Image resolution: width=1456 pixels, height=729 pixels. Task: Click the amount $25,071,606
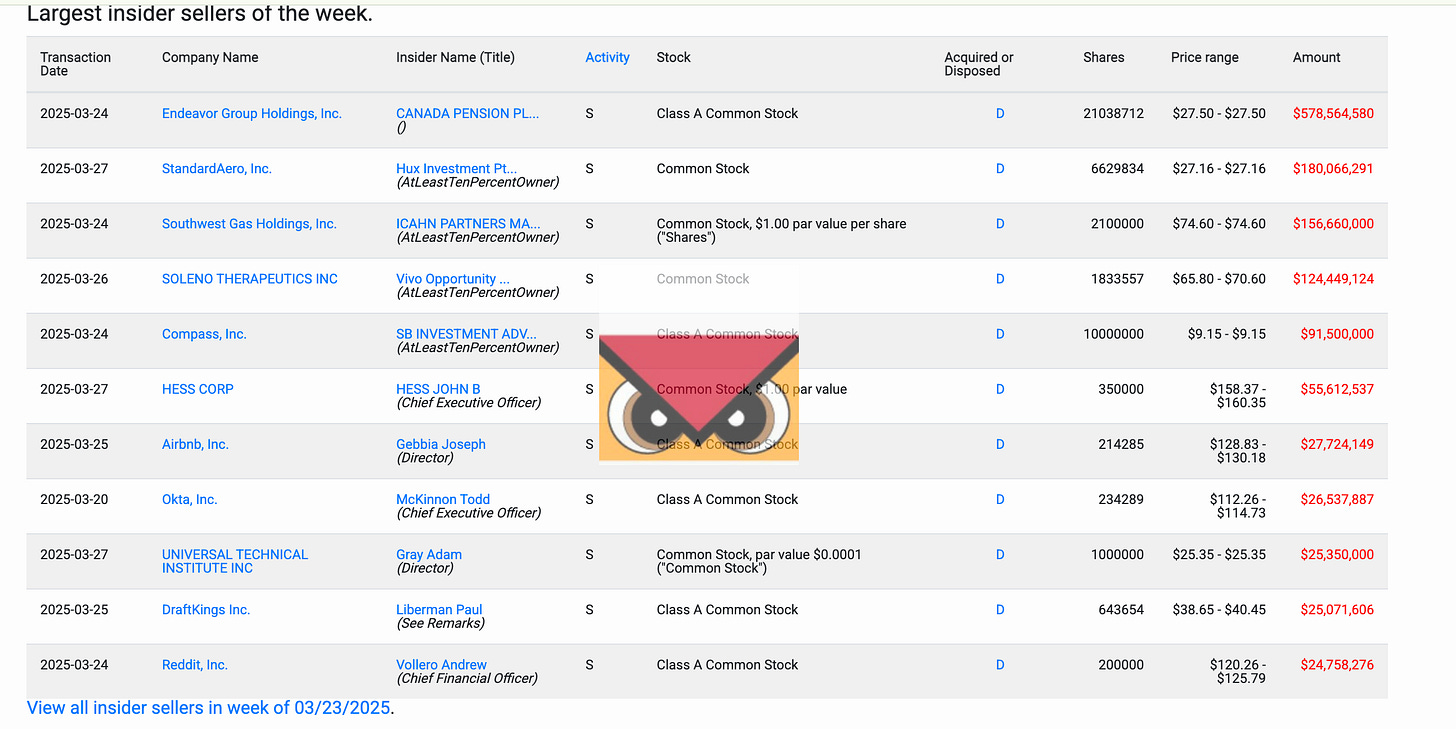1337,610
